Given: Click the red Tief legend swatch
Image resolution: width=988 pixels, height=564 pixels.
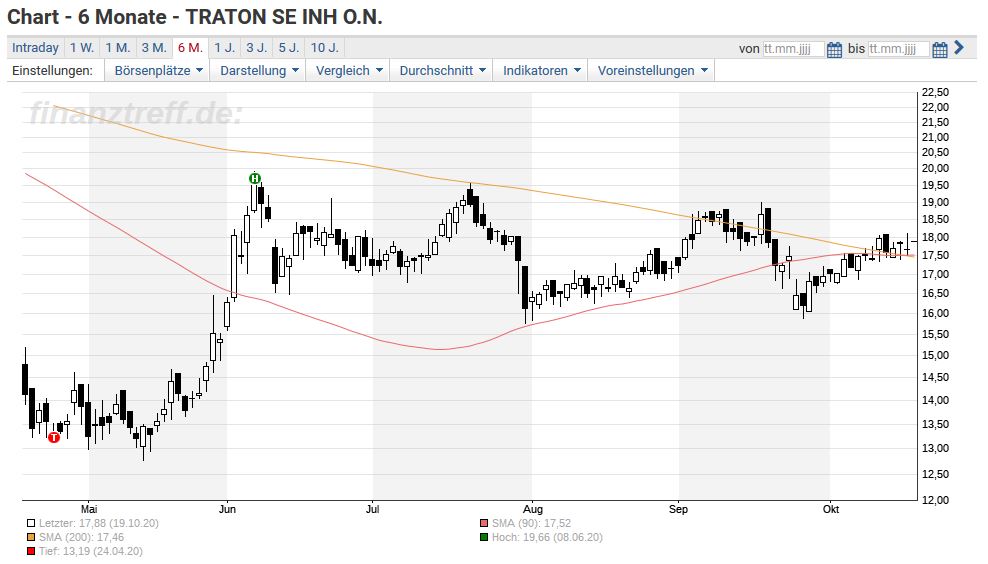Looking at the screenshot, I should (31, 551).
